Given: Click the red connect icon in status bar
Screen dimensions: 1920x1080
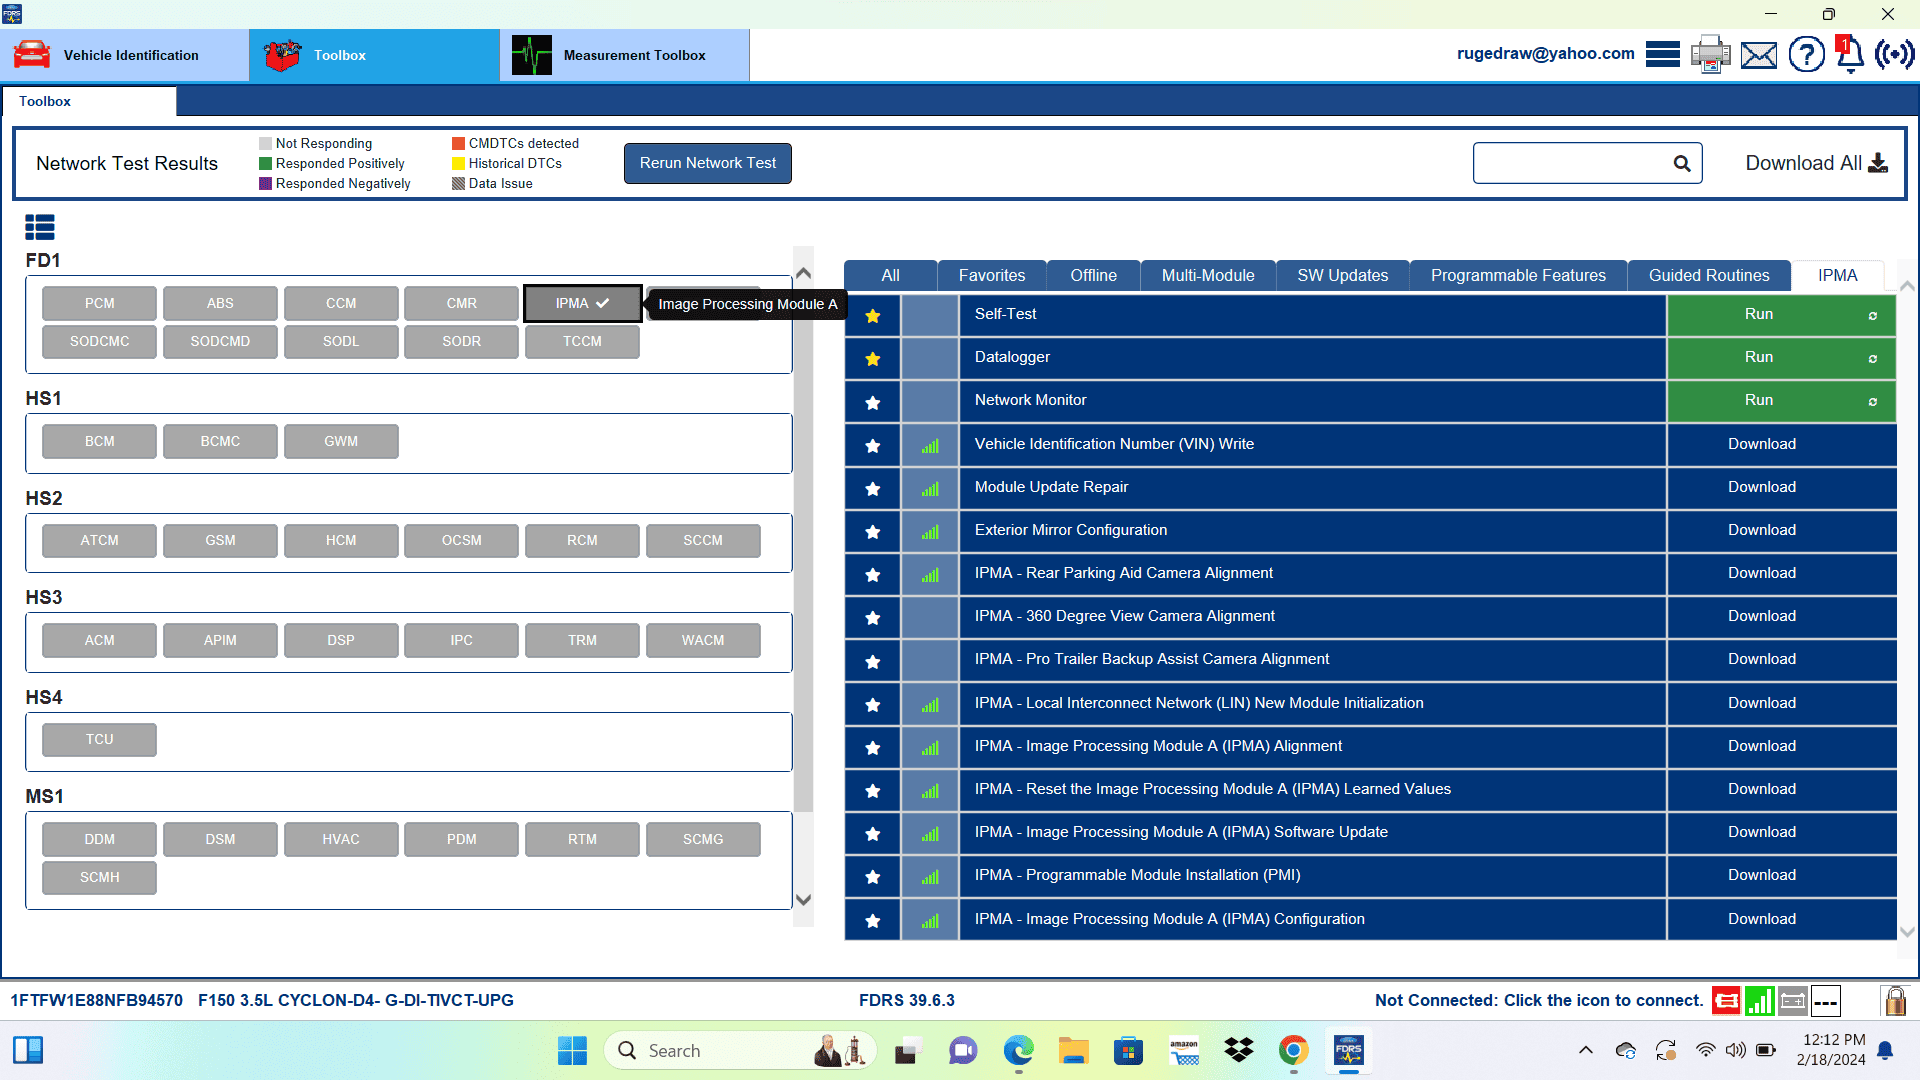Looking at the screenshot, I should 1726,1000.
